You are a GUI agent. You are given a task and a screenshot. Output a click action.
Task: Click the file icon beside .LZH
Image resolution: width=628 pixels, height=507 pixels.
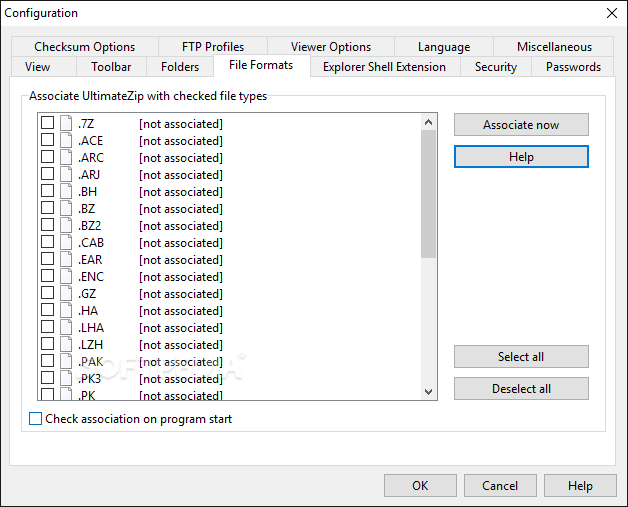66,344
